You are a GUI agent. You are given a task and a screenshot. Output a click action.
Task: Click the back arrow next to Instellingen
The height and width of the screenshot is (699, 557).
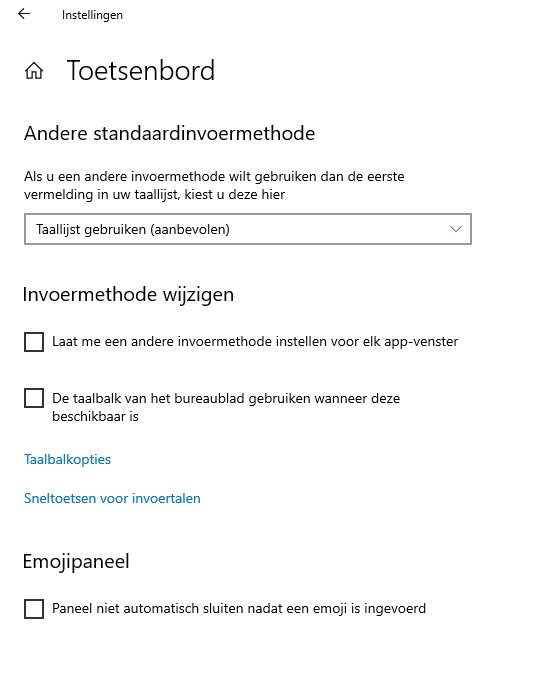click(x=24, y=14)
